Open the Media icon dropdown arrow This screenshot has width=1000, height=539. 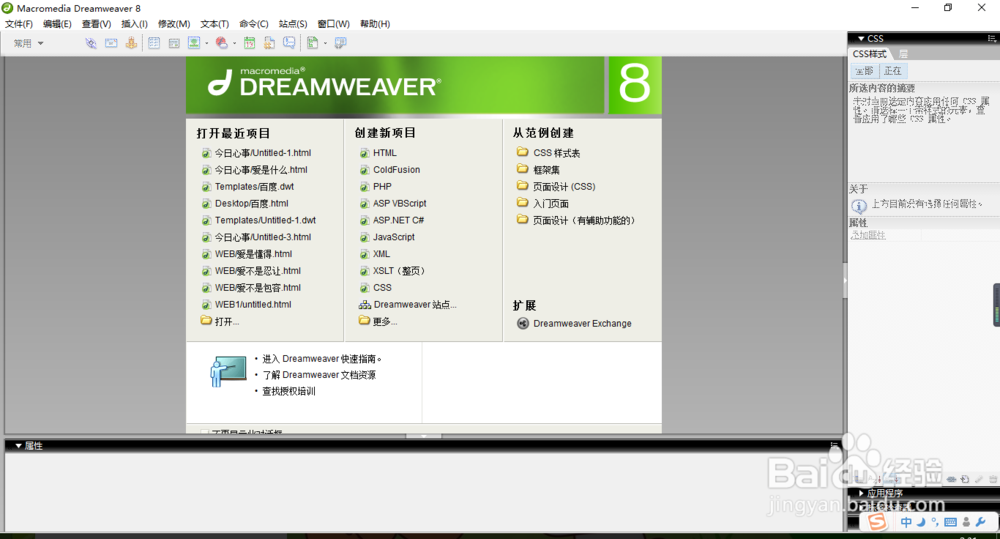pos(234,43)
